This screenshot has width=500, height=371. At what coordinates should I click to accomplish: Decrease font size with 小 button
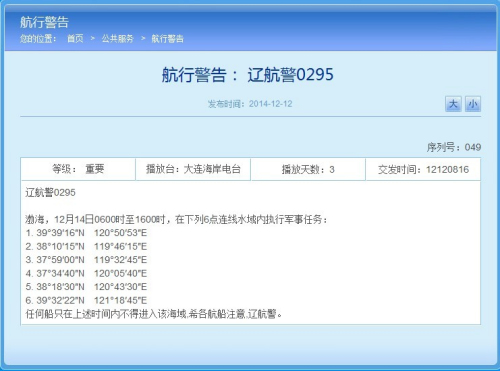click(473, 104)
